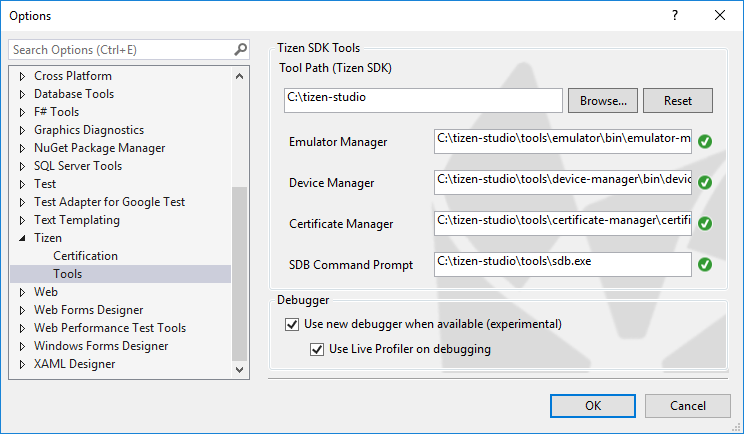The width and height of the screenshot is (744, 434).
Task: Expand the Database Tools node
Action: [23, 94]
